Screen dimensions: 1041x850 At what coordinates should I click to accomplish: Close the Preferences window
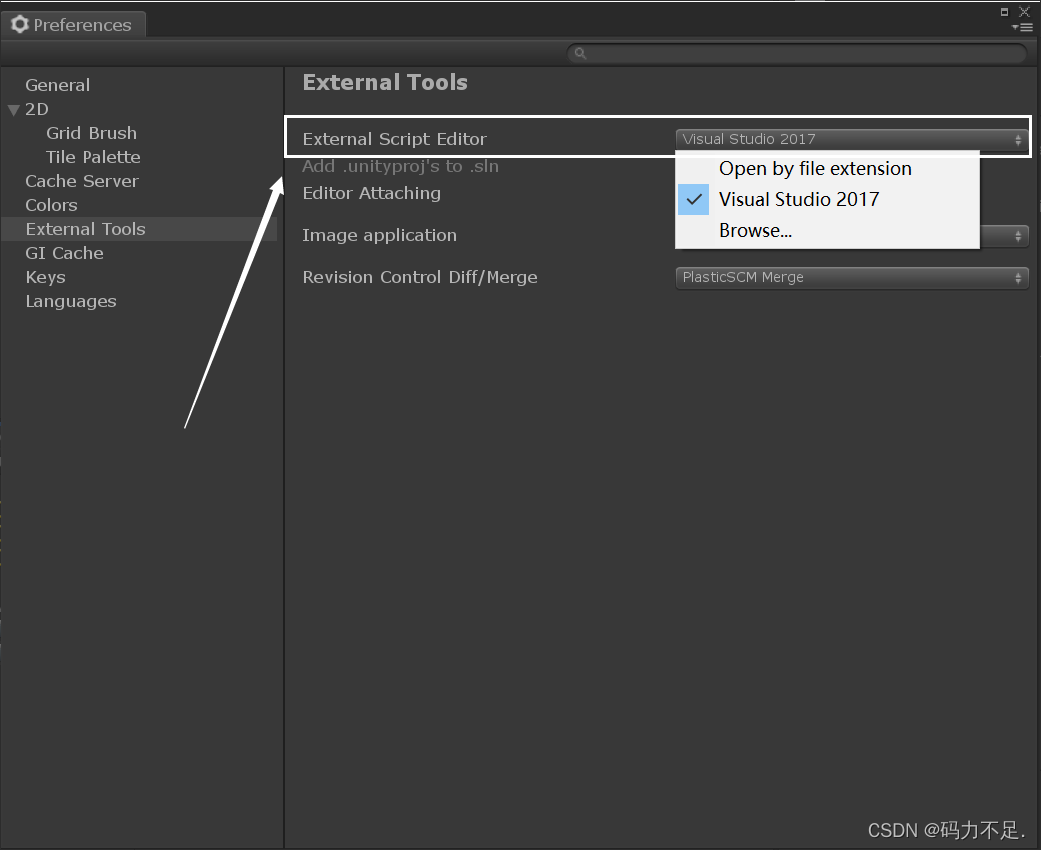point(1024,12)
